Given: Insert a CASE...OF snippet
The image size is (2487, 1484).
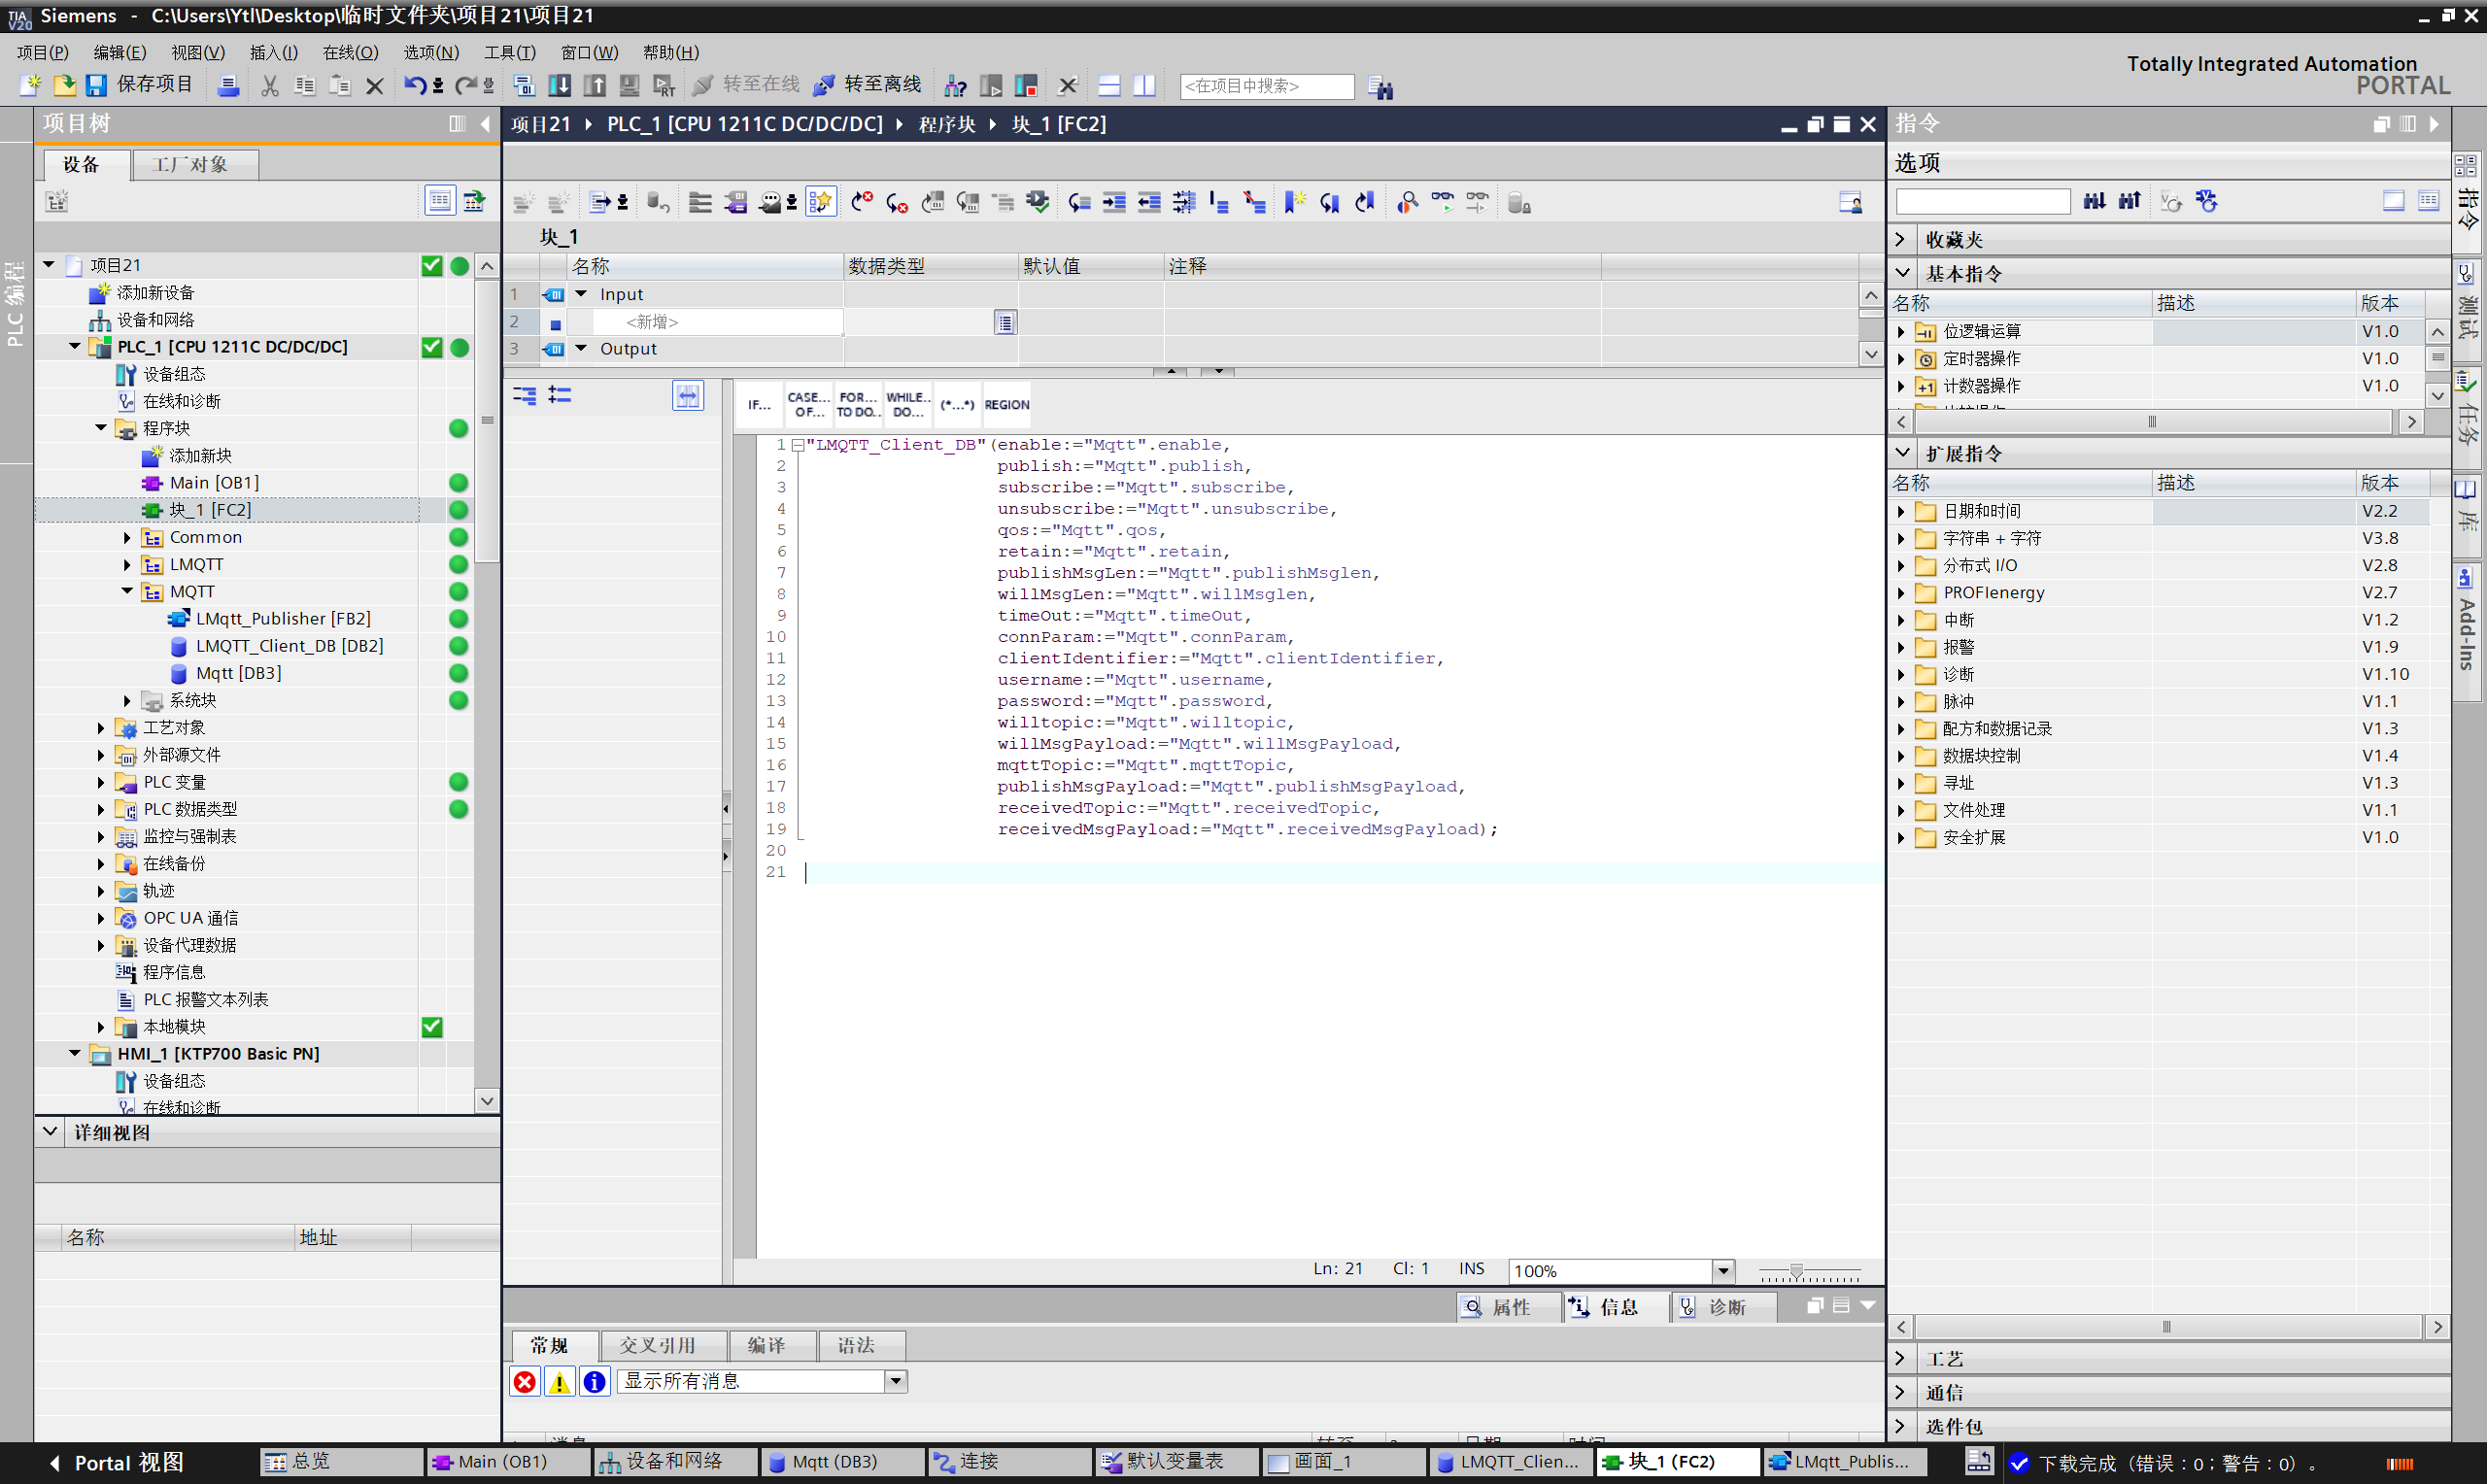Looking at the screenshot, I should tap(807, 404).
